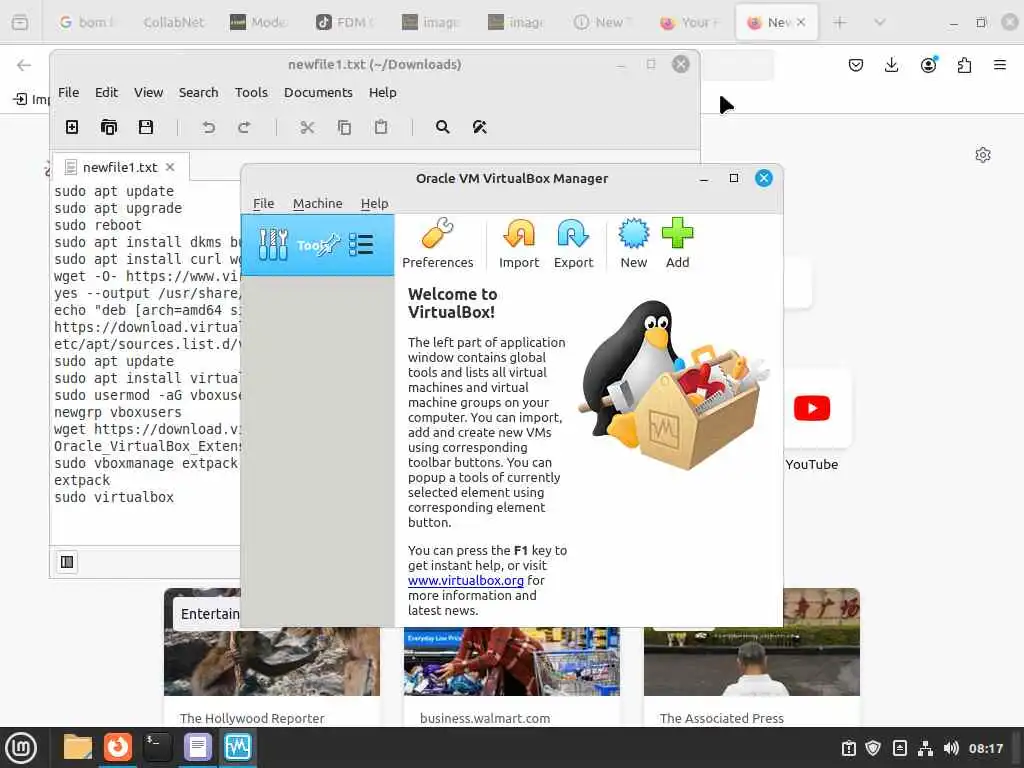Screen dimensions: 1024x768
Task: Open find with the magnifier icon
Action: pos(442,127)
